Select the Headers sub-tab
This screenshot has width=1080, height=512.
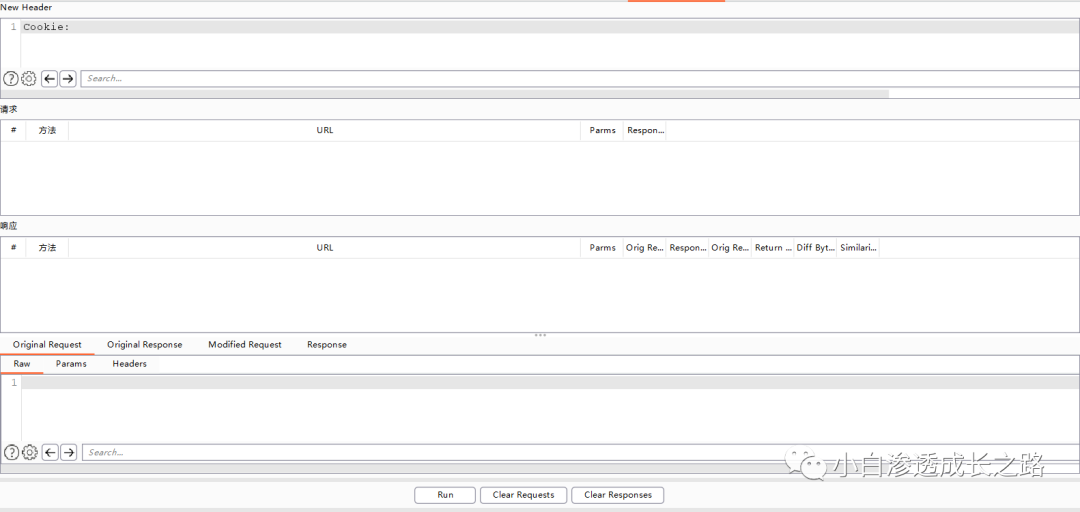[129, 364]
